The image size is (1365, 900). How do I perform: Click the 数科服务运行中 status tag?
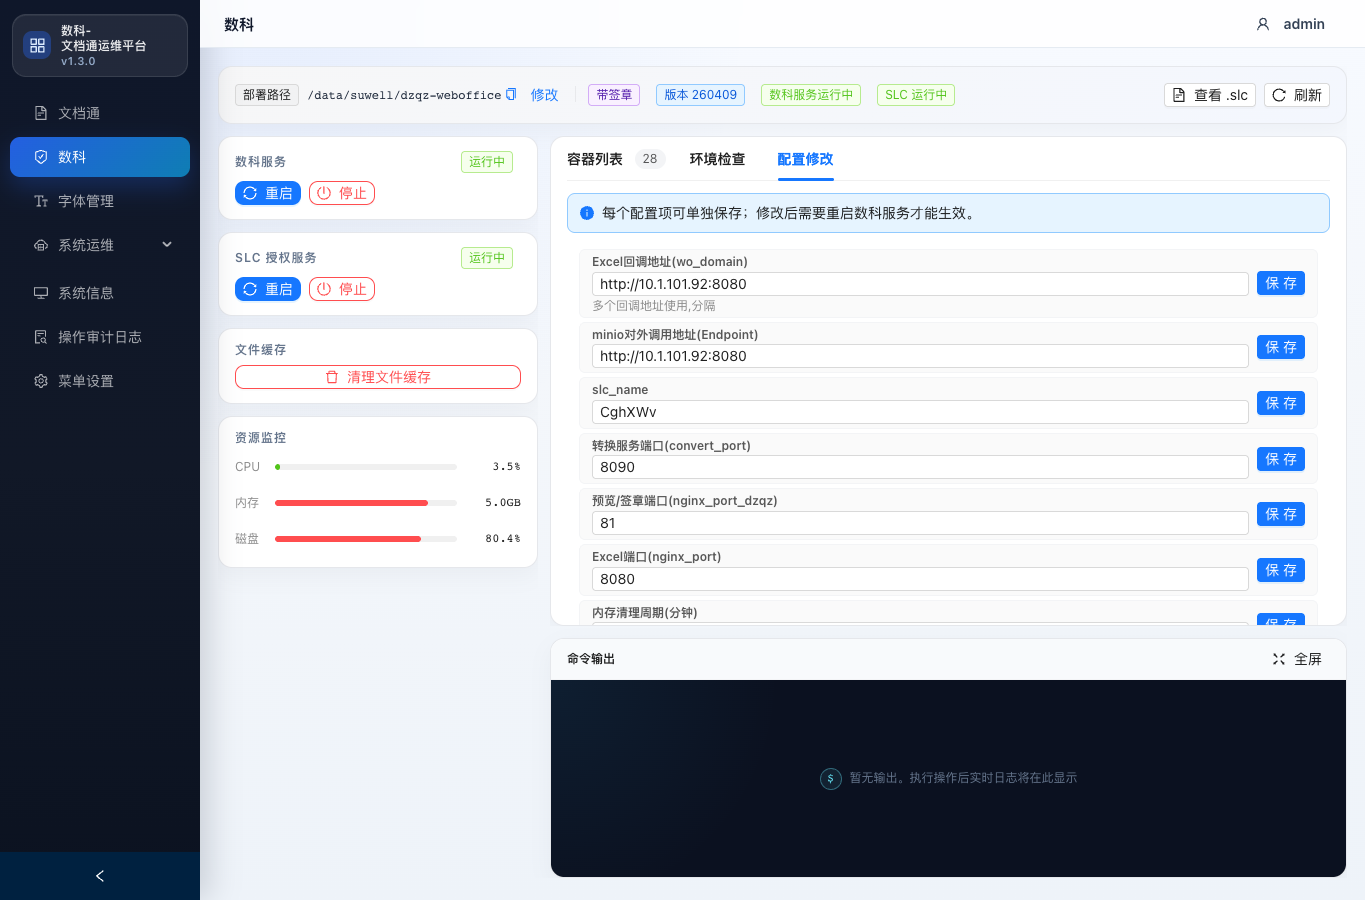pyautogui.click(x=811, y=95)
